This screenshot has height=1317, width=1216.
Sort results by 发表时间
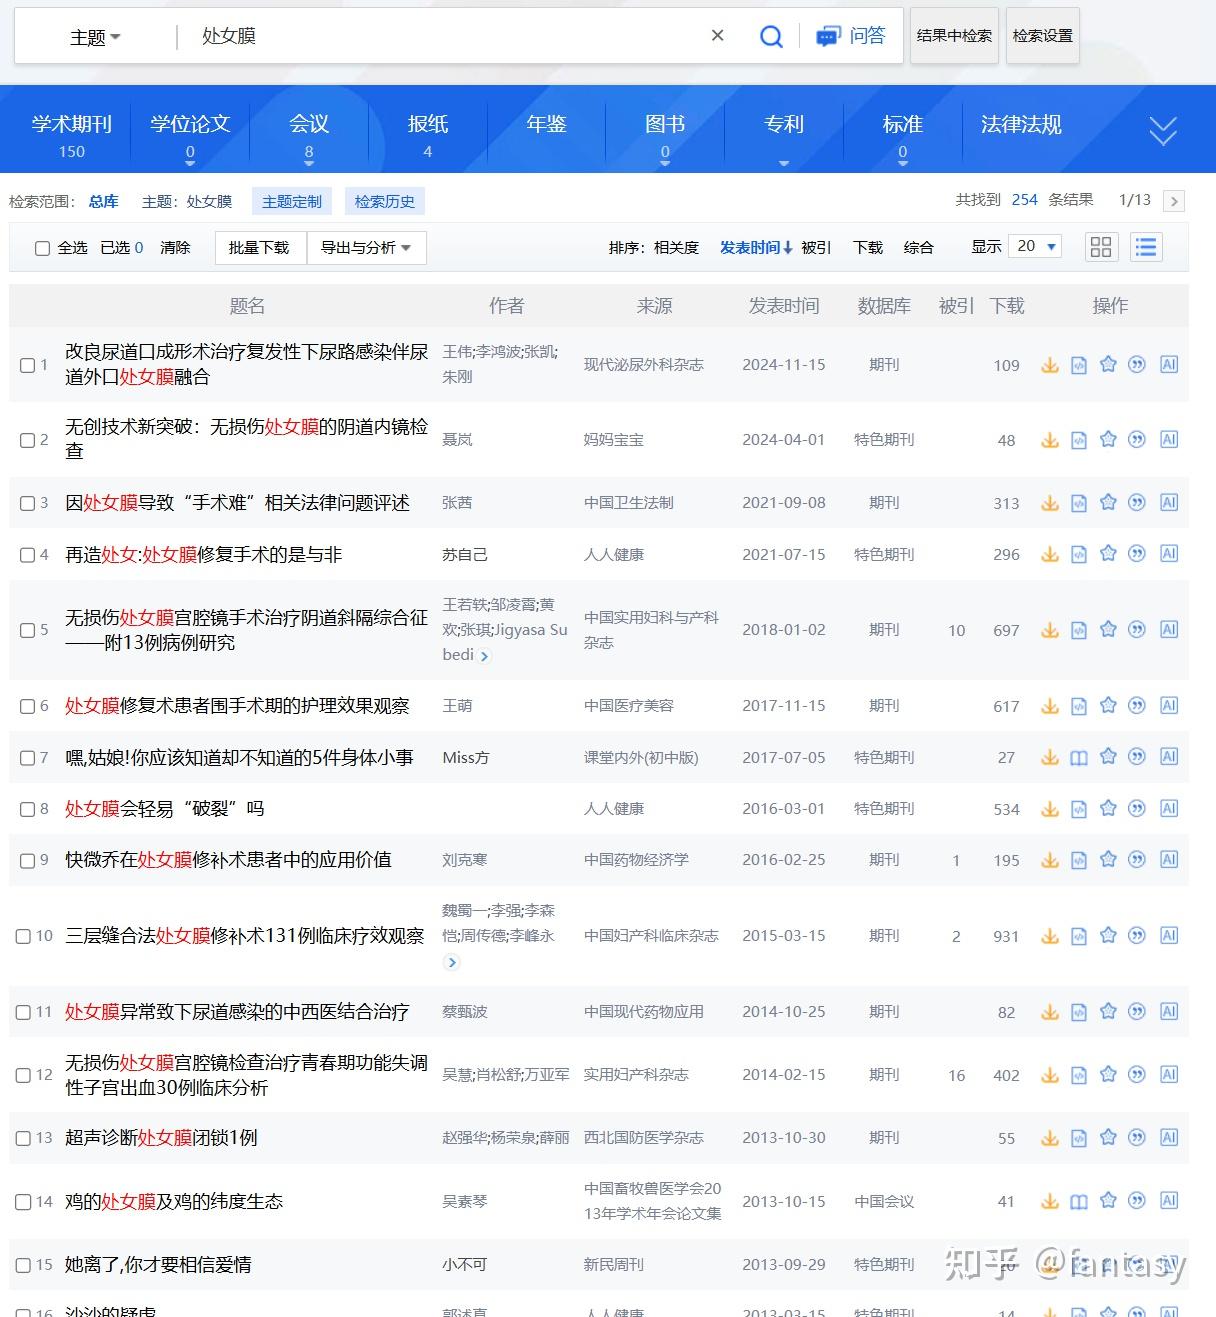pos(756,248)
